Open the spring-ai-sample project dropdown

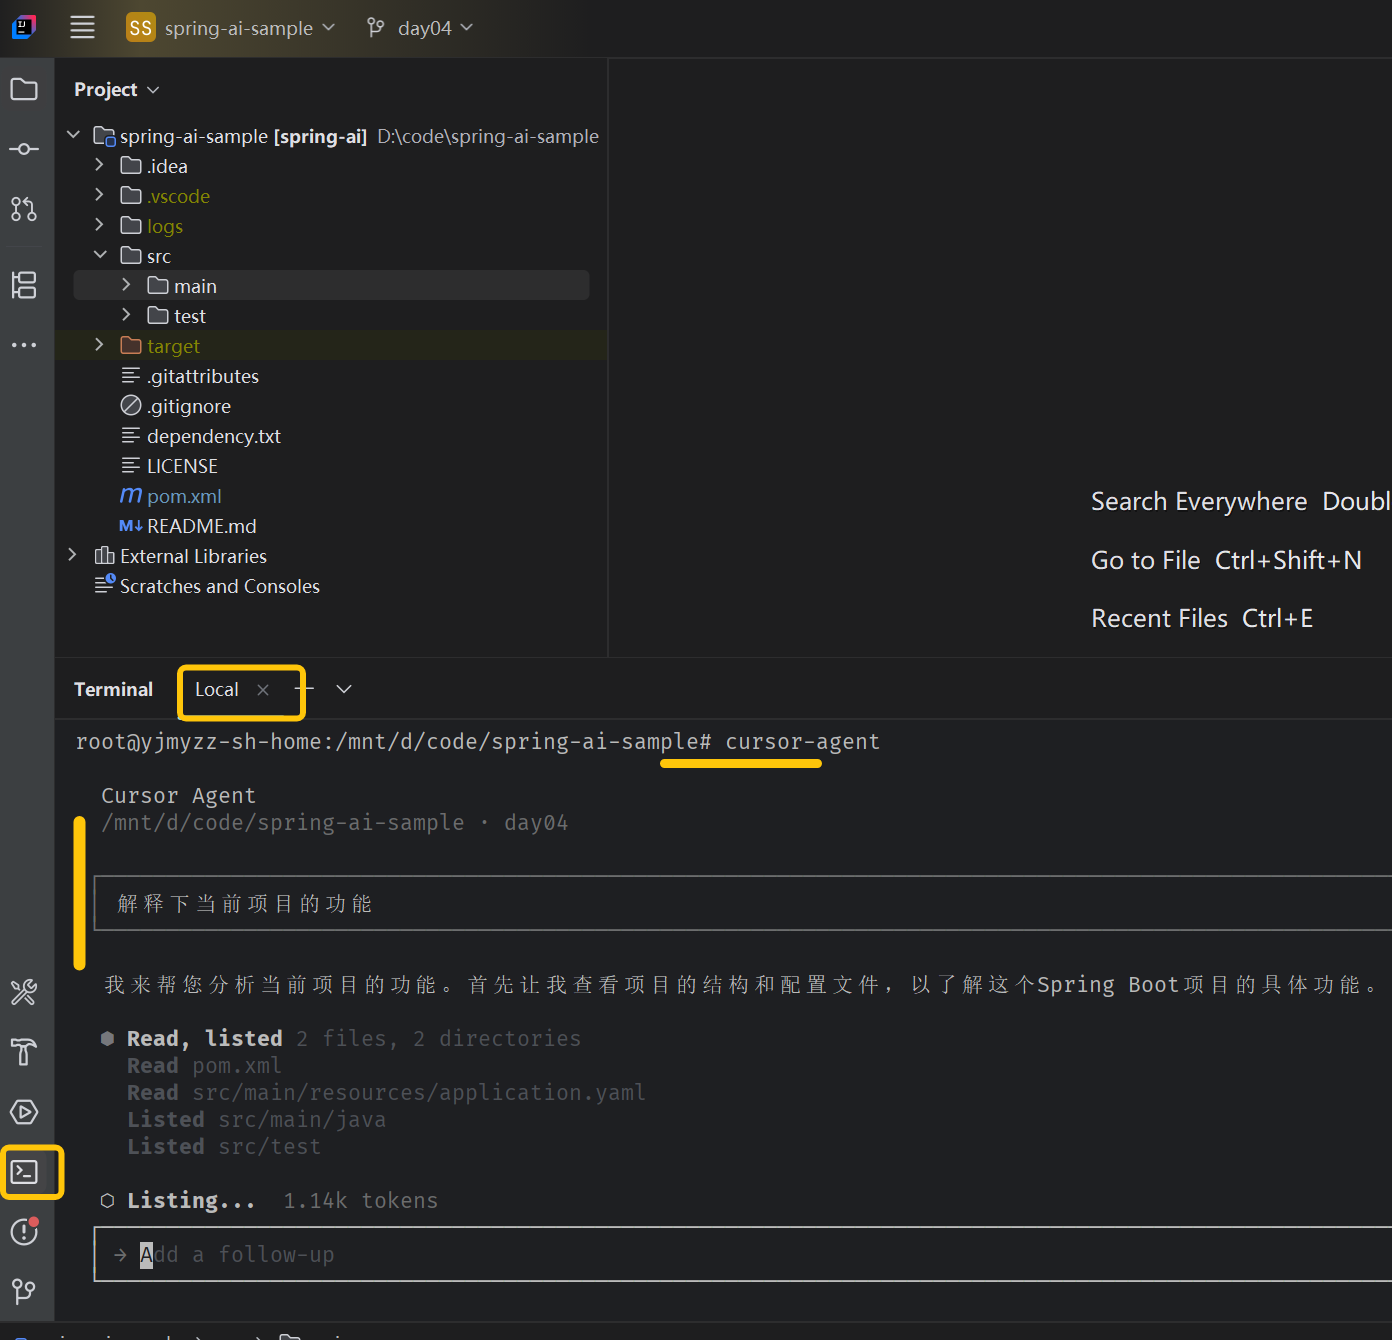click(x=231, y=28)
